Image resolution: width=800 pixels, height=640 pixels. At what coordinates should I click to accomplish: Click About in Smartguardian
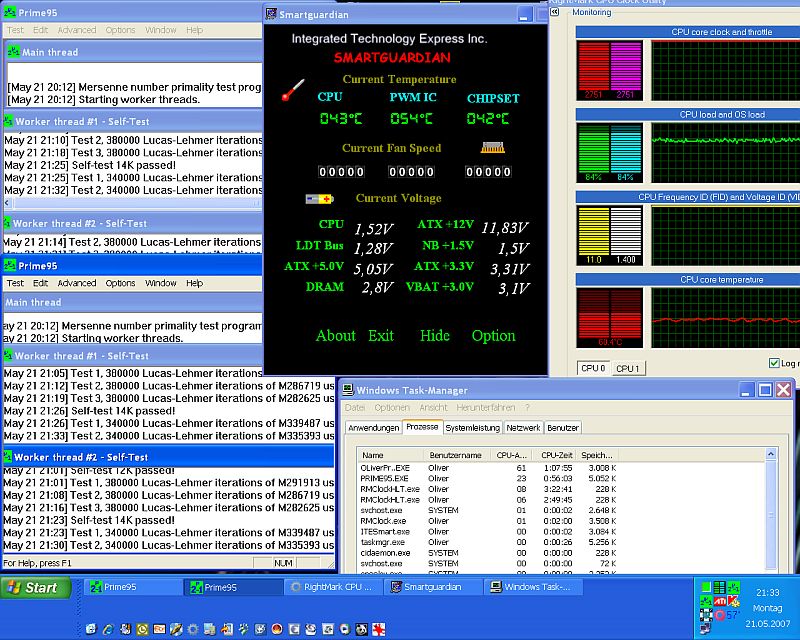[x=335, y=335]
